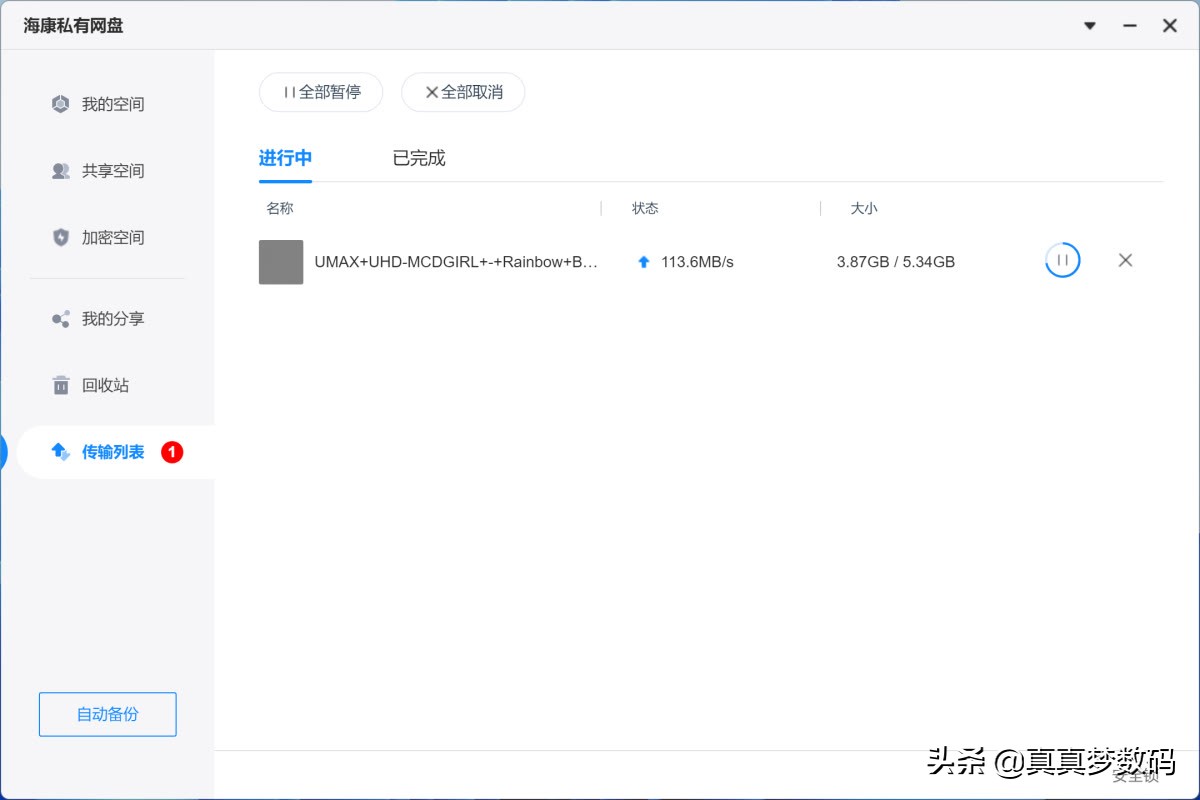Click 全部取消 to cancel all transfers
The height and width of the screenshot is (800, 1200).
(x=463, y=91)
